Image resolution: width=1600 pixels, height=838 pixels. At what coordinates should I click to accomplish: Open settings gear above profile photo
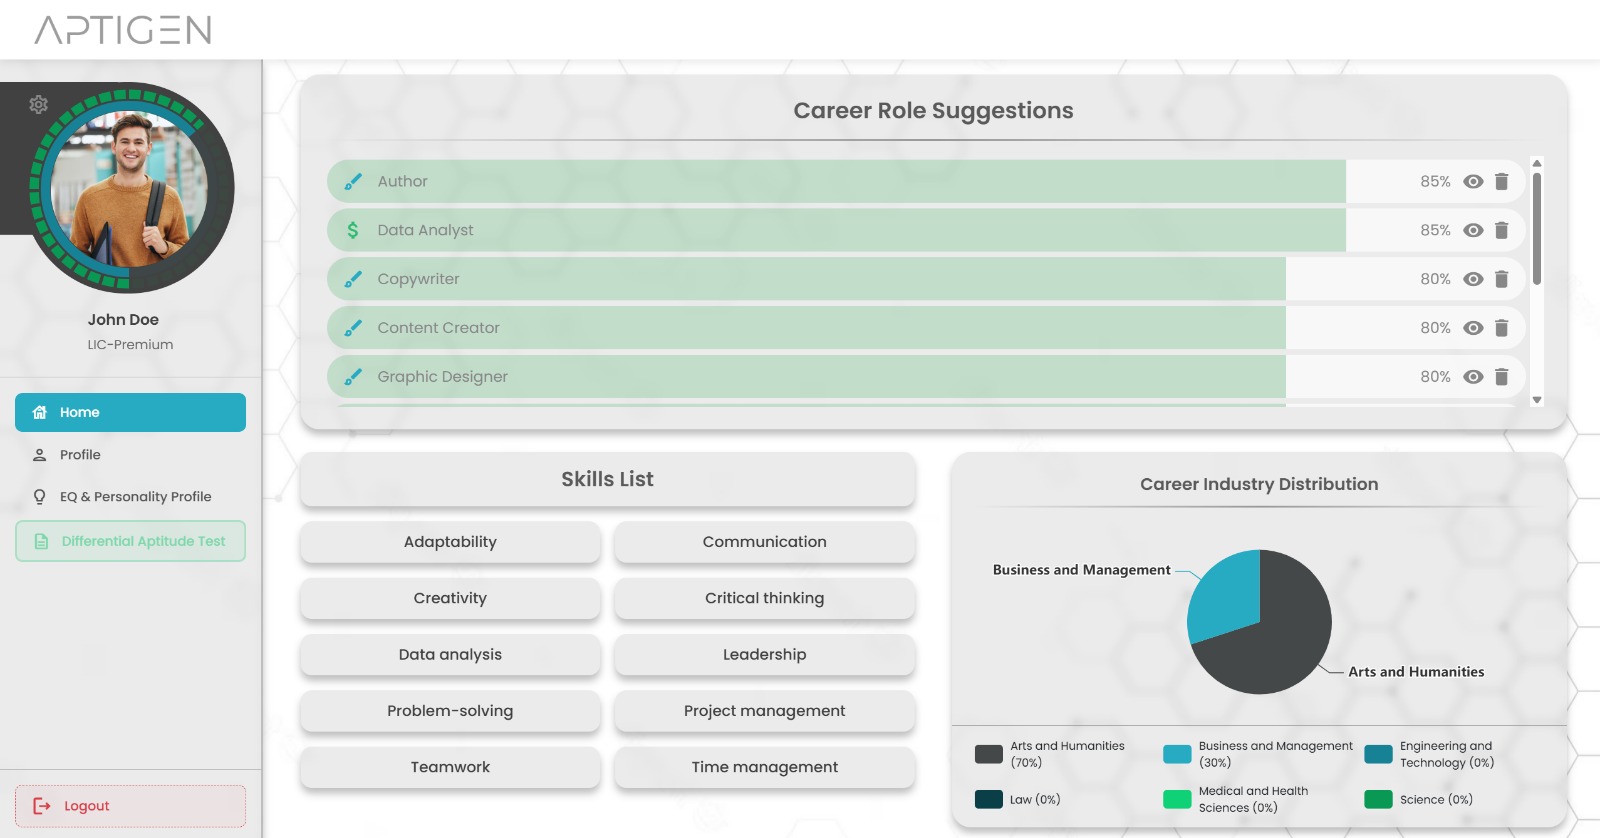pos(39,105)
